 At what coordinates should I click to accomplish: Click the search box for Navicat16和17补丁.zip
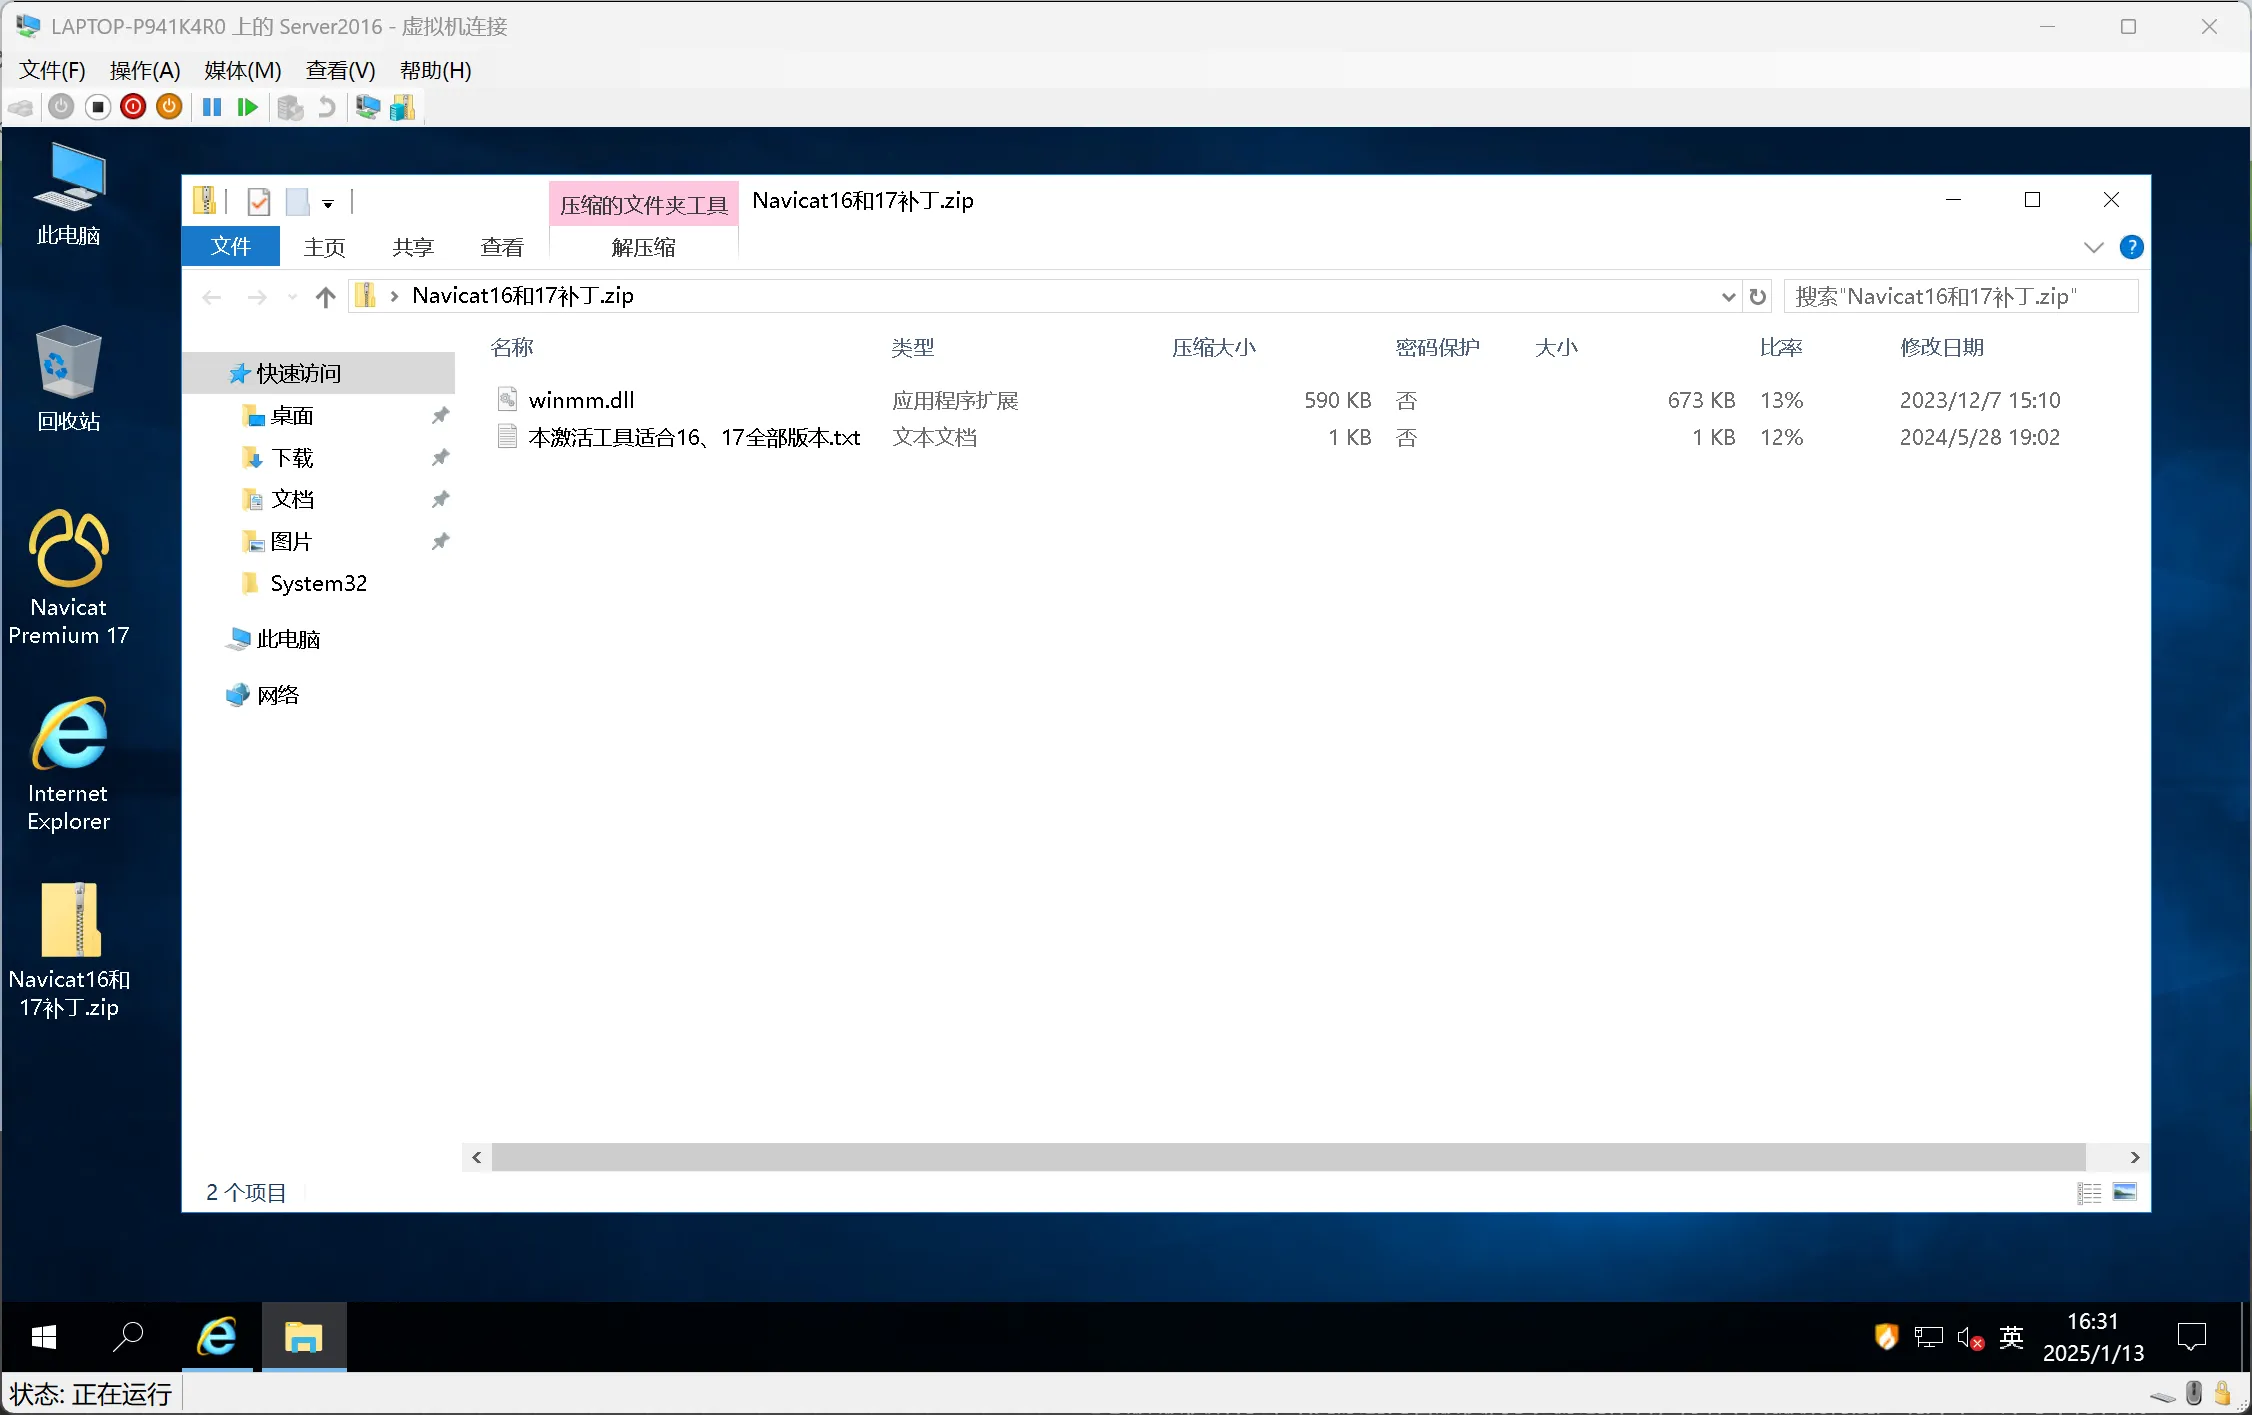click(1960, 297)
